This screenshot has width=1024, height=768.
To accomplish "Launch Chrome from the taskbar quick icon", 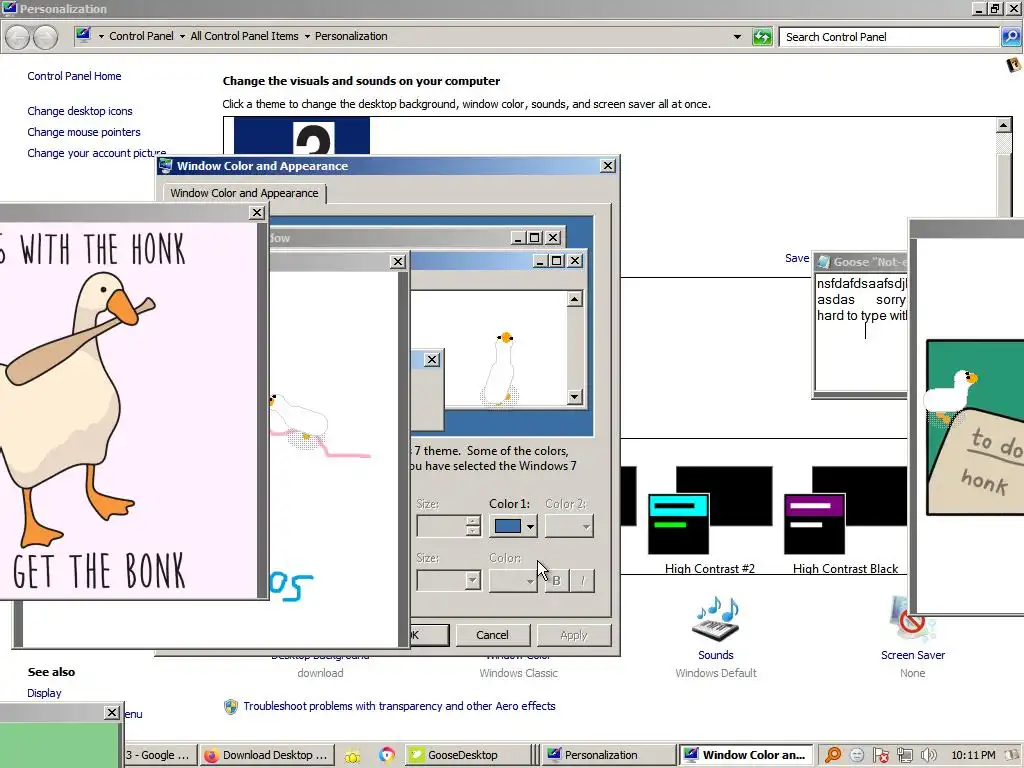I will coord(387,755).
